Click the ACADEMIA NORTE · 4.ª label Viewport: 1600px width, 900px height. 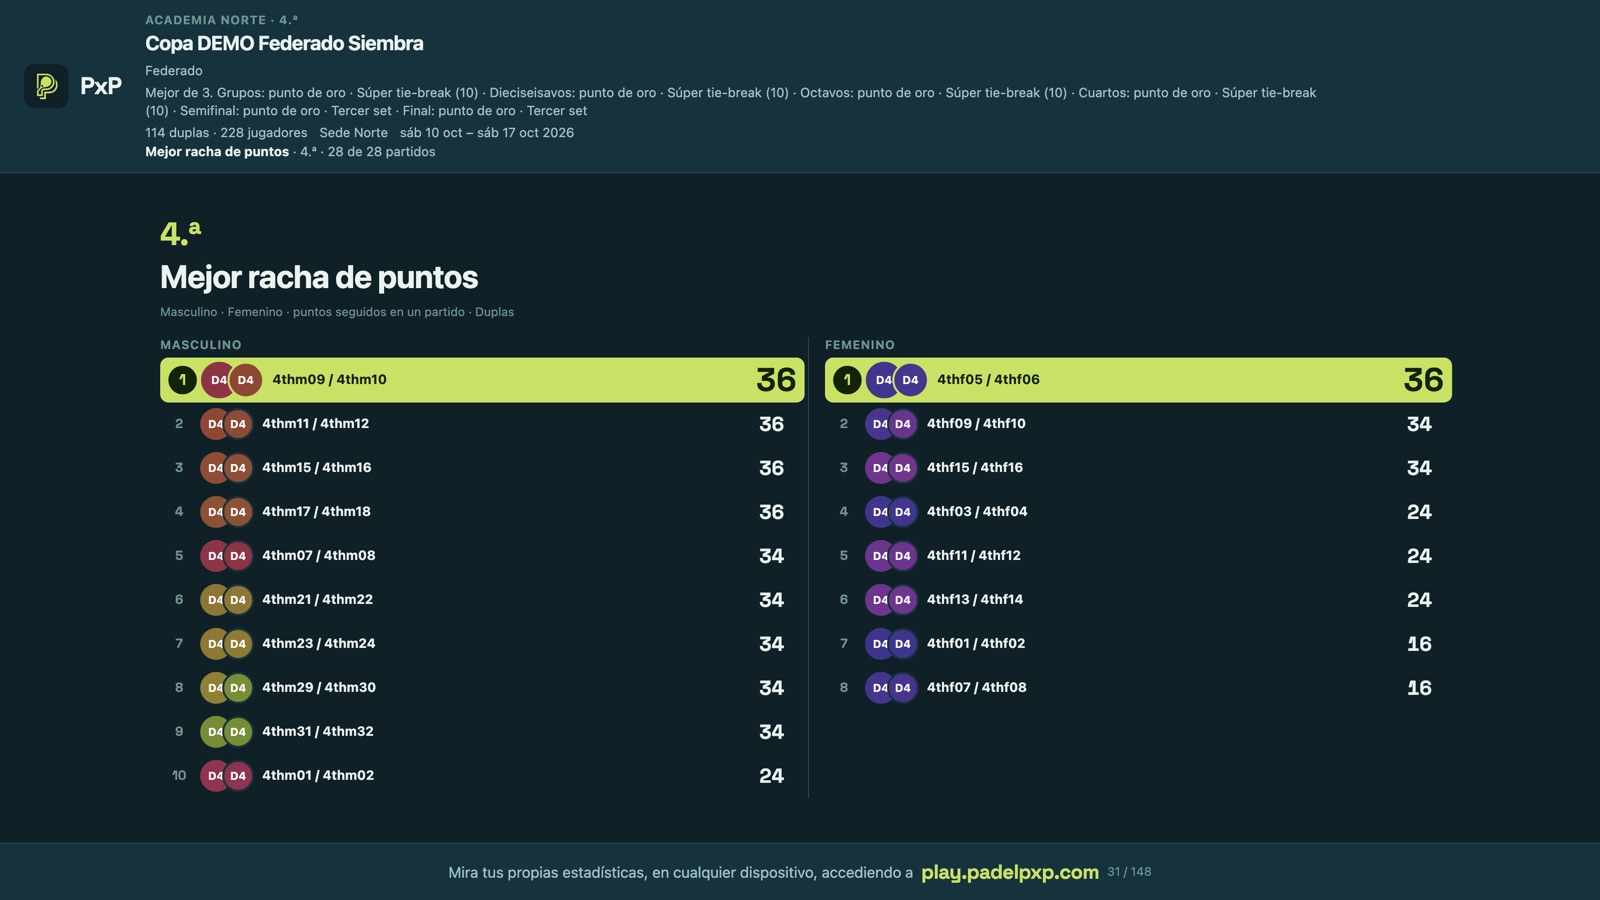tap(221, 20)
